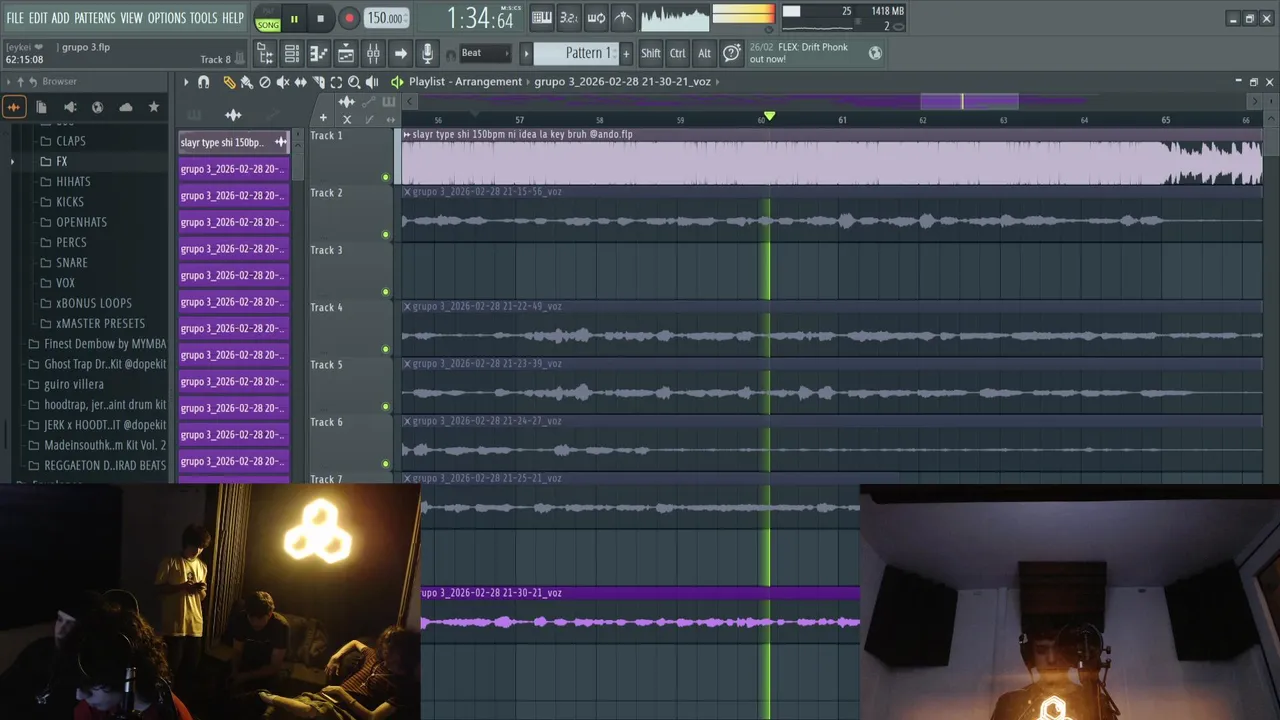Toggle the metronome icon
Image resolution: width=1280 pixels, height=720 pixels.
[622, 18]
